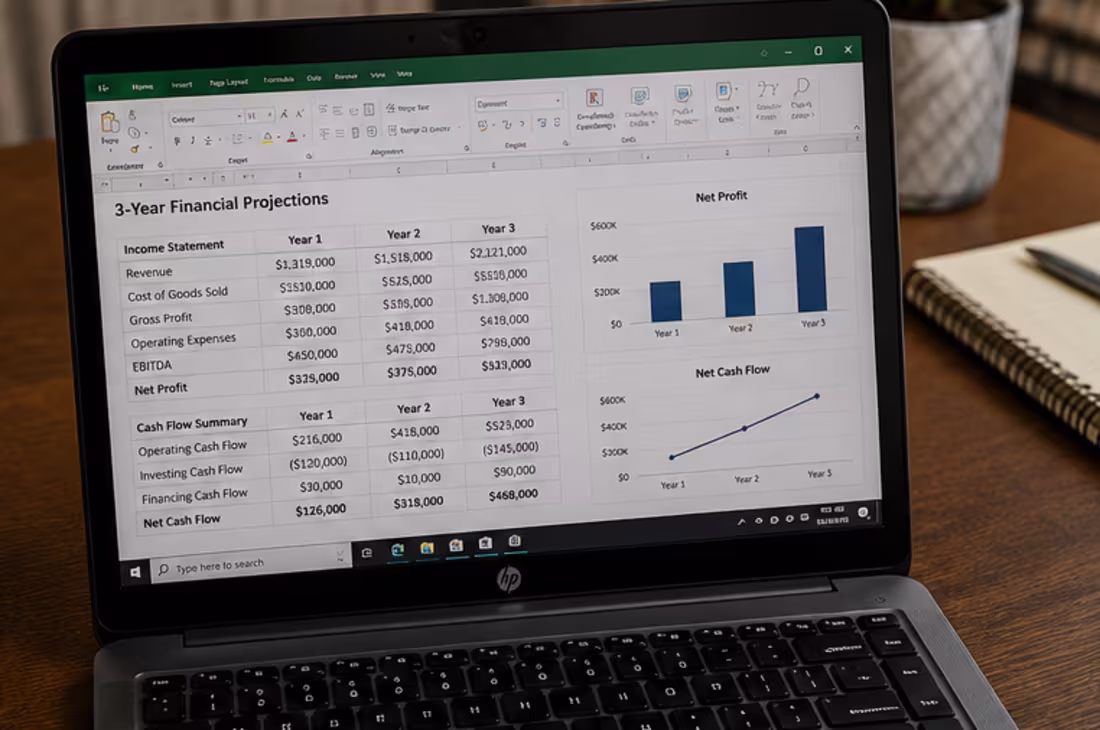
Task: Select the "3-Year Financial Projections" title cell
Action: [221, 205]
